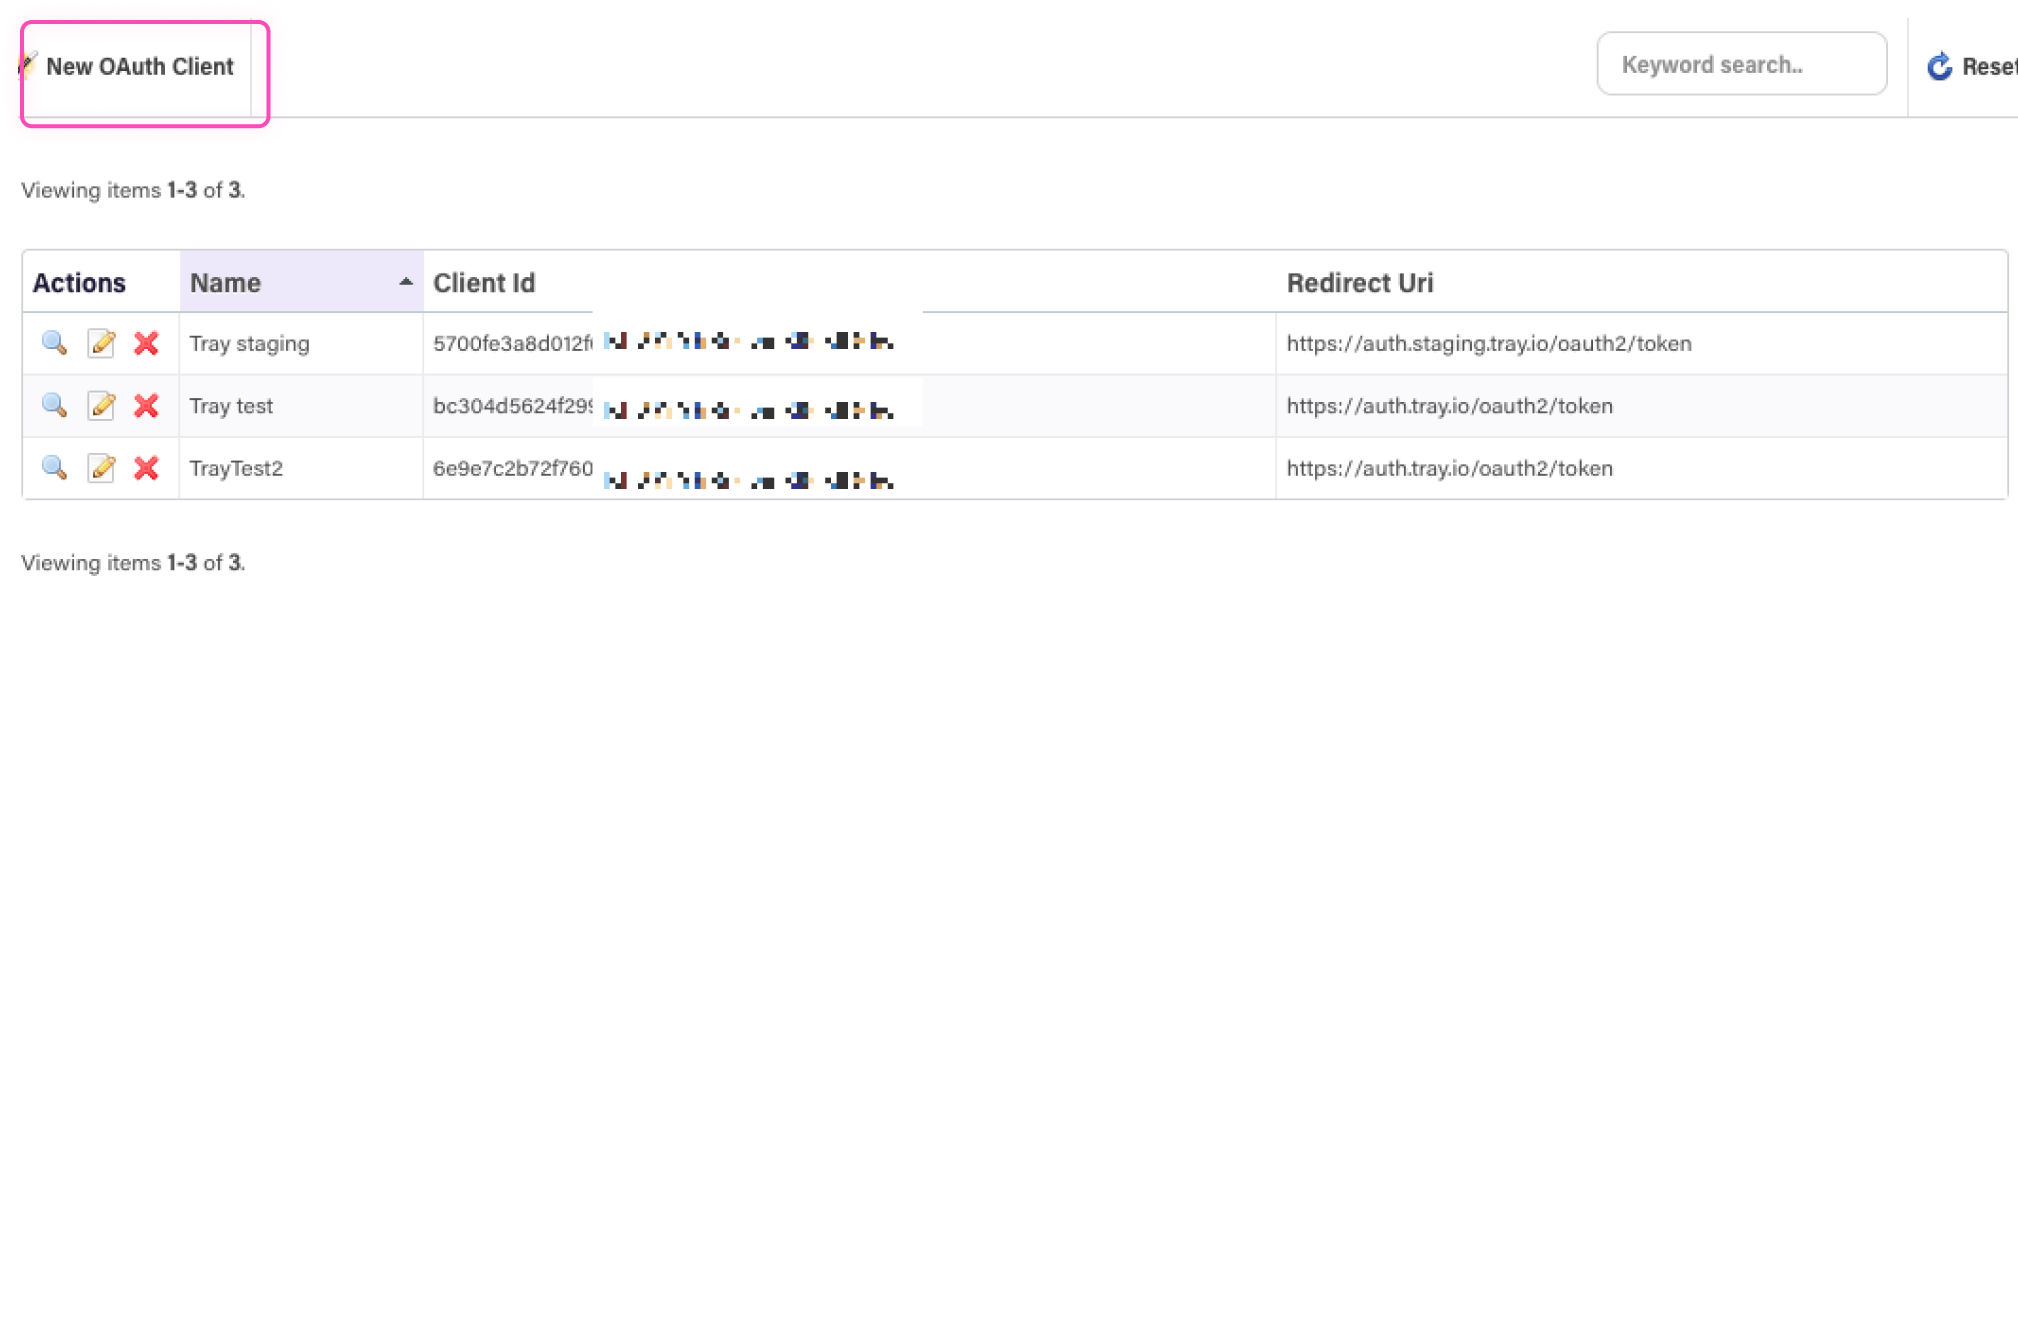Click the Actions column header
This screenshot has height=1342, width=2018.
click(79, 283)
